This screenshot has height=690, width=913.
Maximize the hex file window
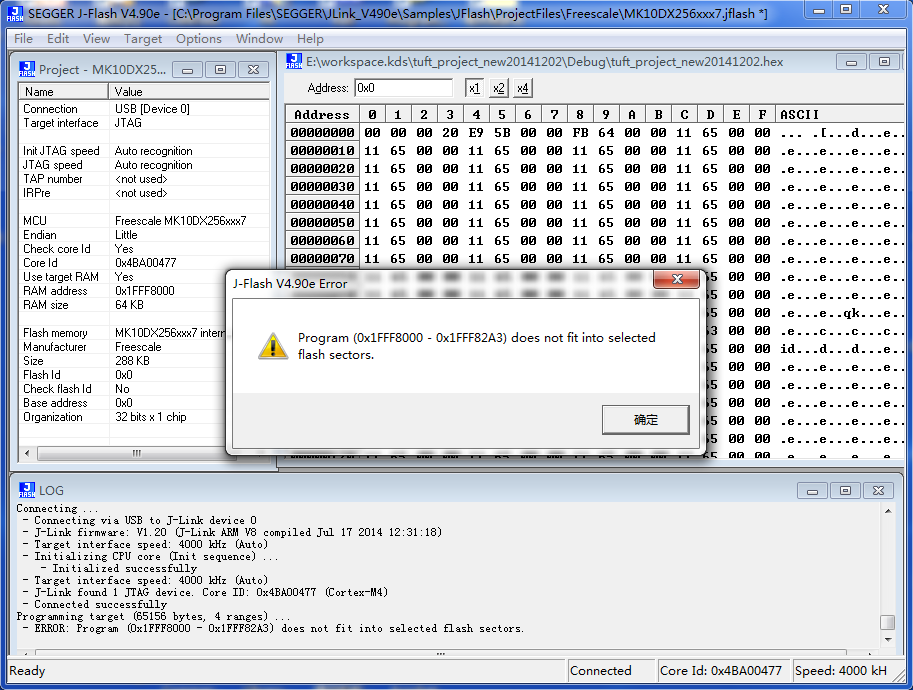tap(884, 62)
